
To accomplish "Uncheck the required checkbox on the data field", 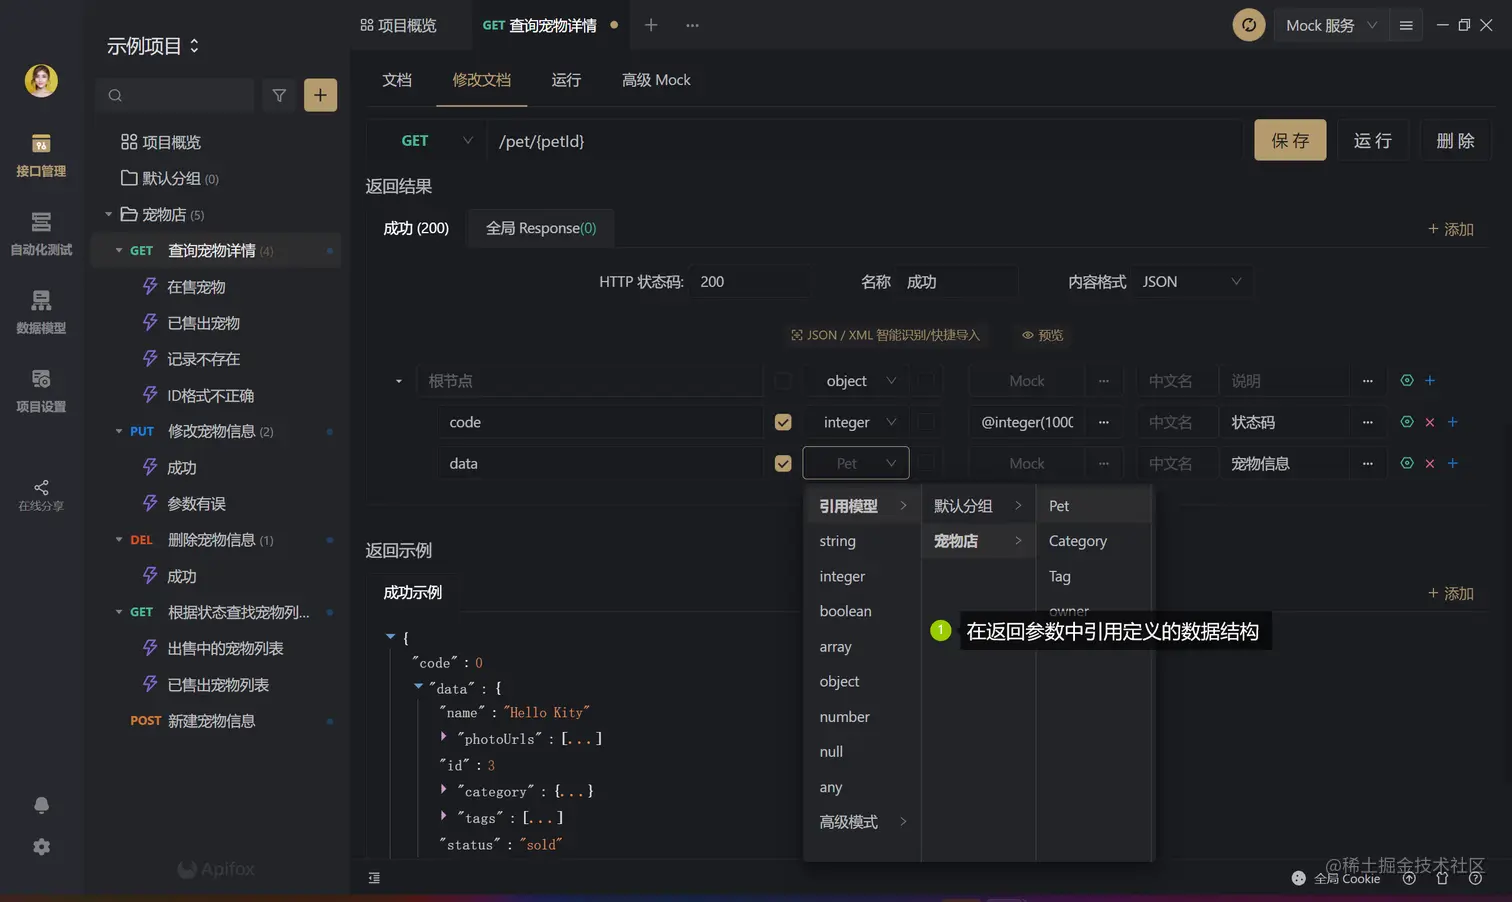I will pos(783,462).
